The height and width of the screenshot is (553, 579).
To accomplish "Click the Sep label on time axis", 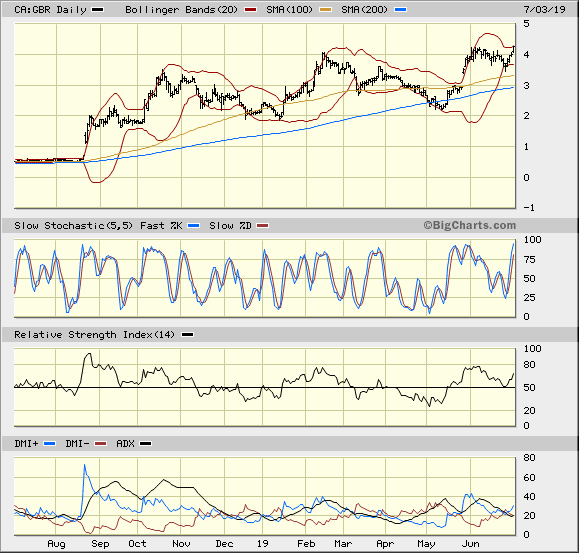I will 100,544.
